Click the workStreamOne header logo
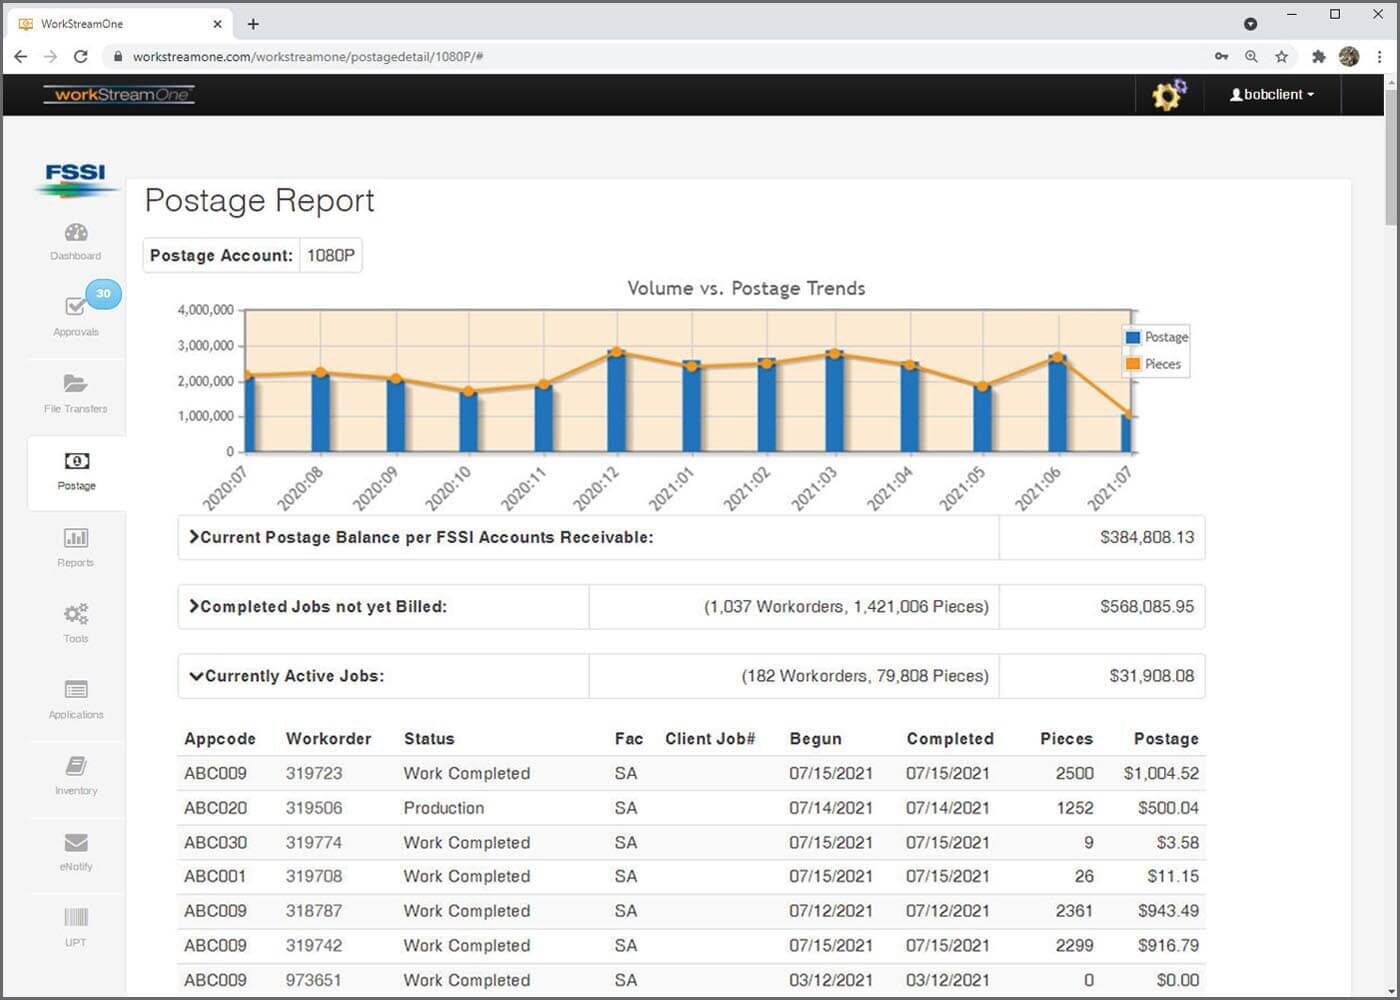The height and width of the screenshot is (1000, 1400). coord(118,94)
